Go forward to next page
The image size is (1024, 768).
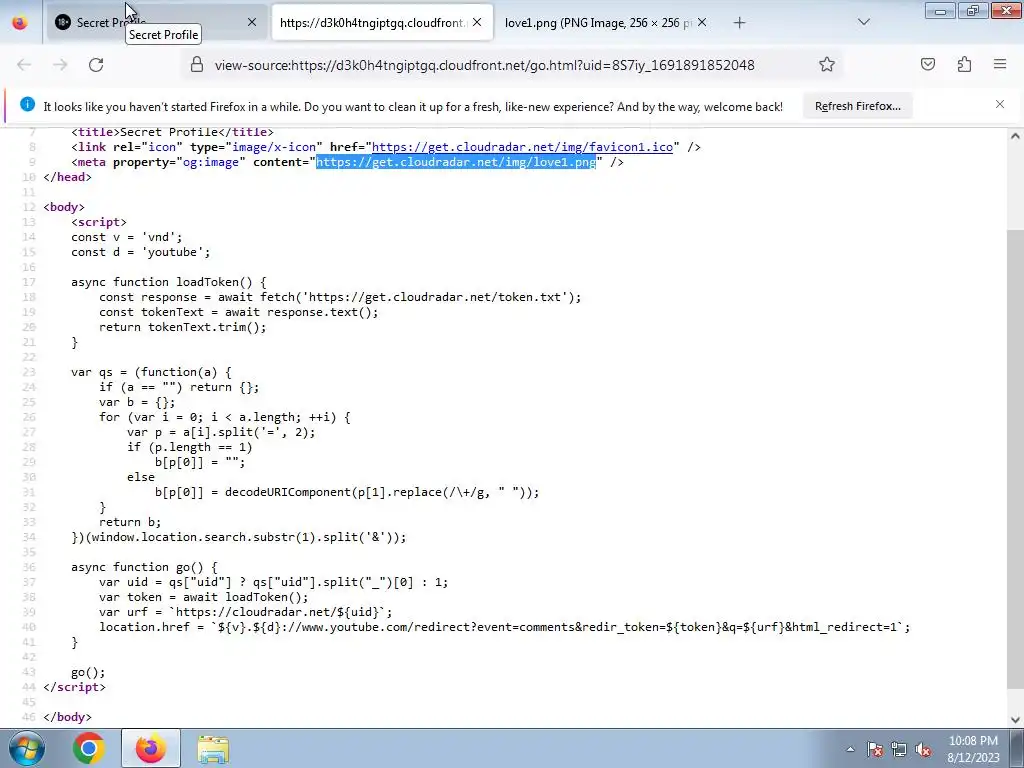pos(60,65)
